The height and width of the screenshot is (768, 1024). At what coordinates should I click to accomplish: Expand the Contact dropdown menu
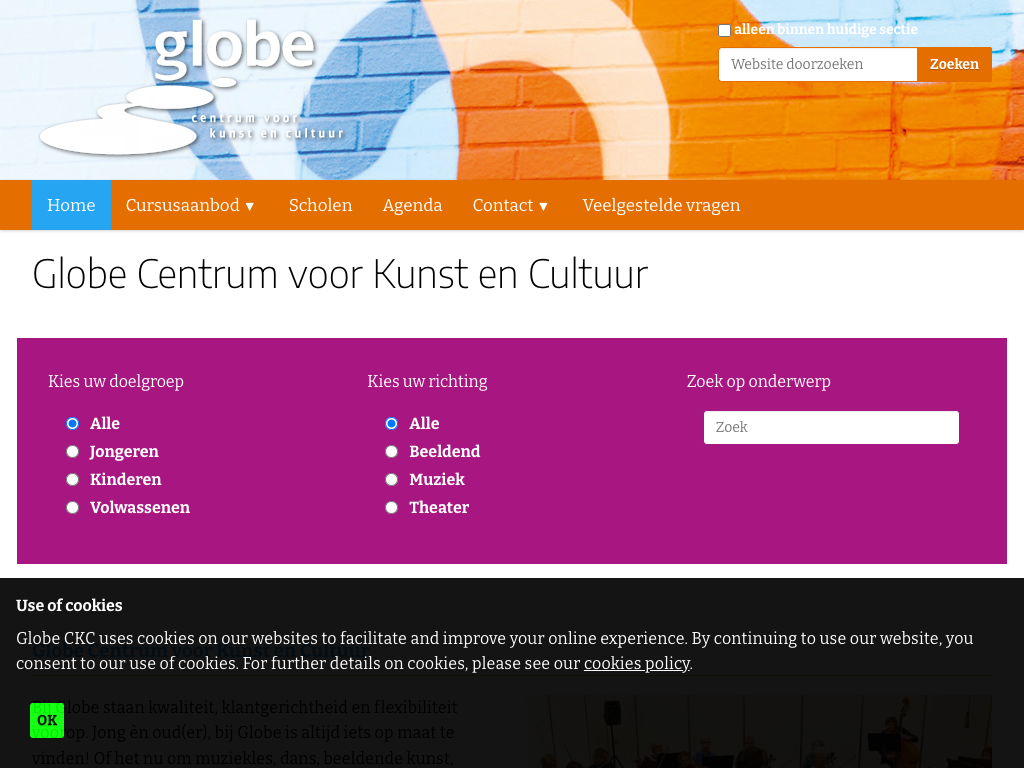point(510,205)
